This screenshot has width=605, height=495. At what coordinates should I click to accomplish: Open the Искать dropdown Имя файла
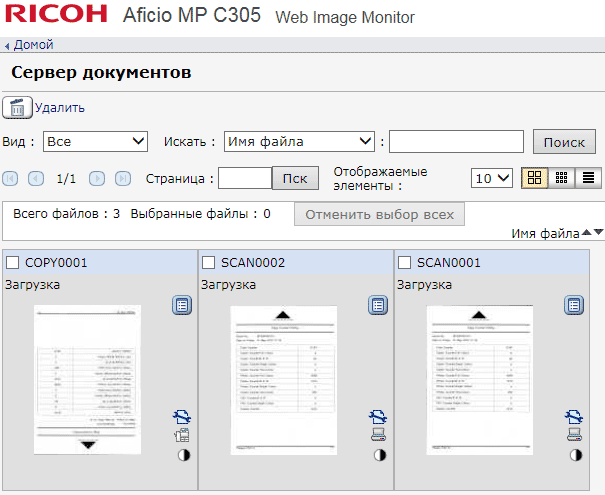(x=299, y=141)
